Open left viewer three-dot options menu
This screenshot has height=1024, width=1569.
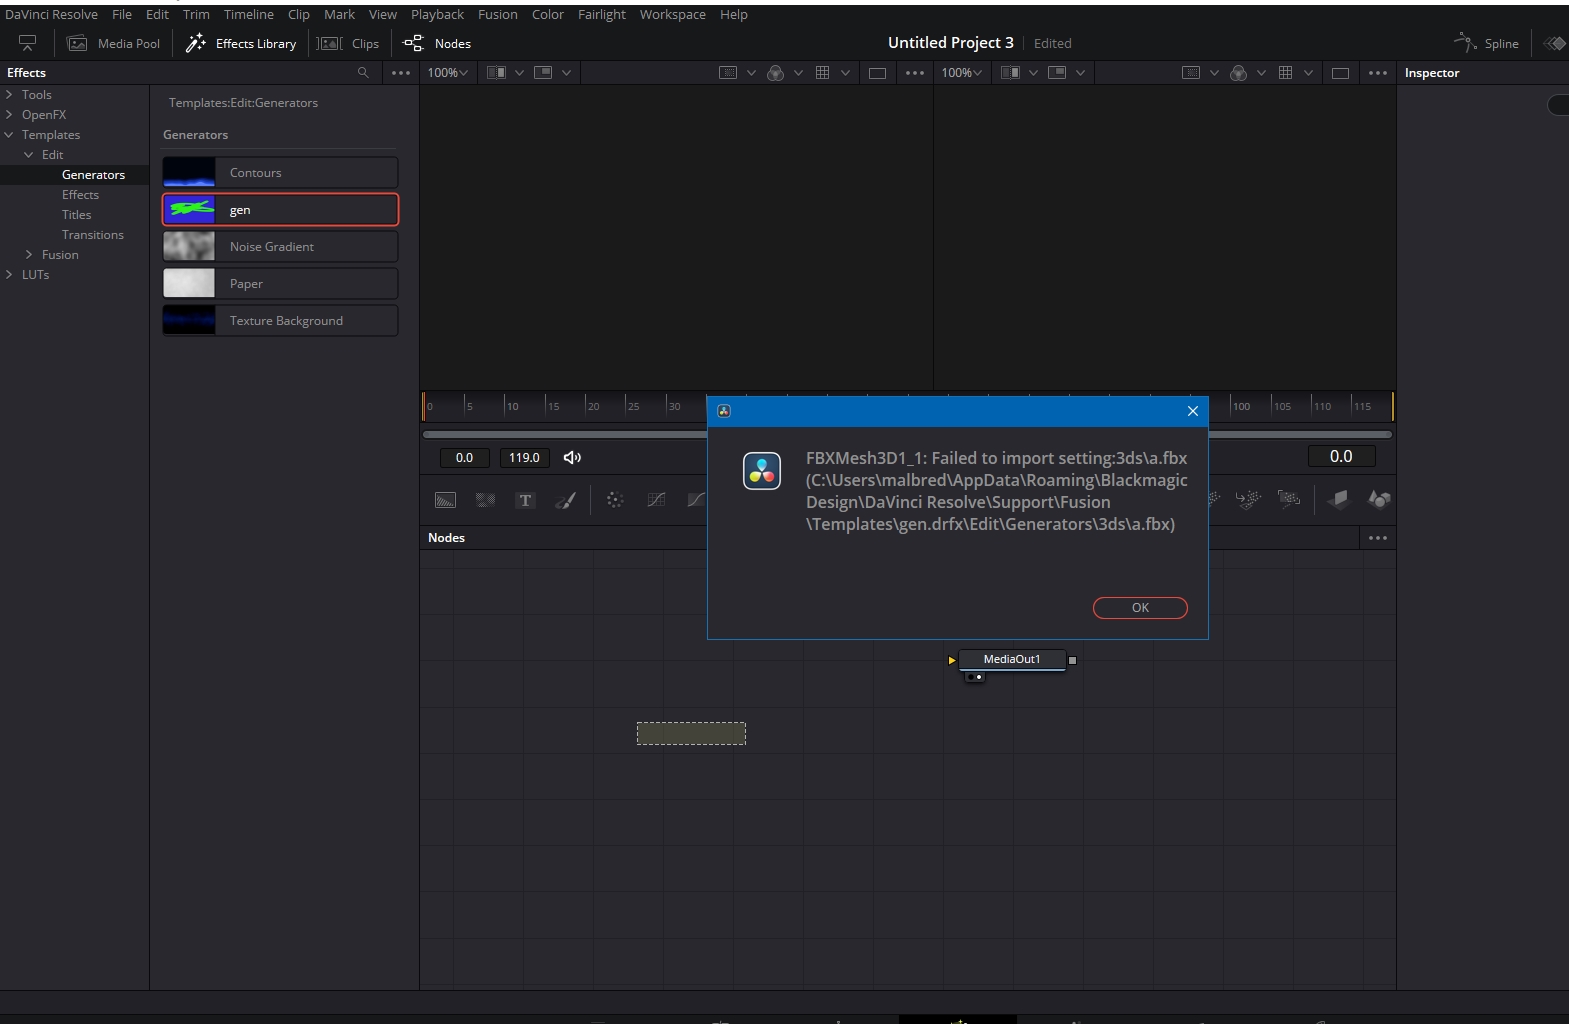tap(915, 73)
